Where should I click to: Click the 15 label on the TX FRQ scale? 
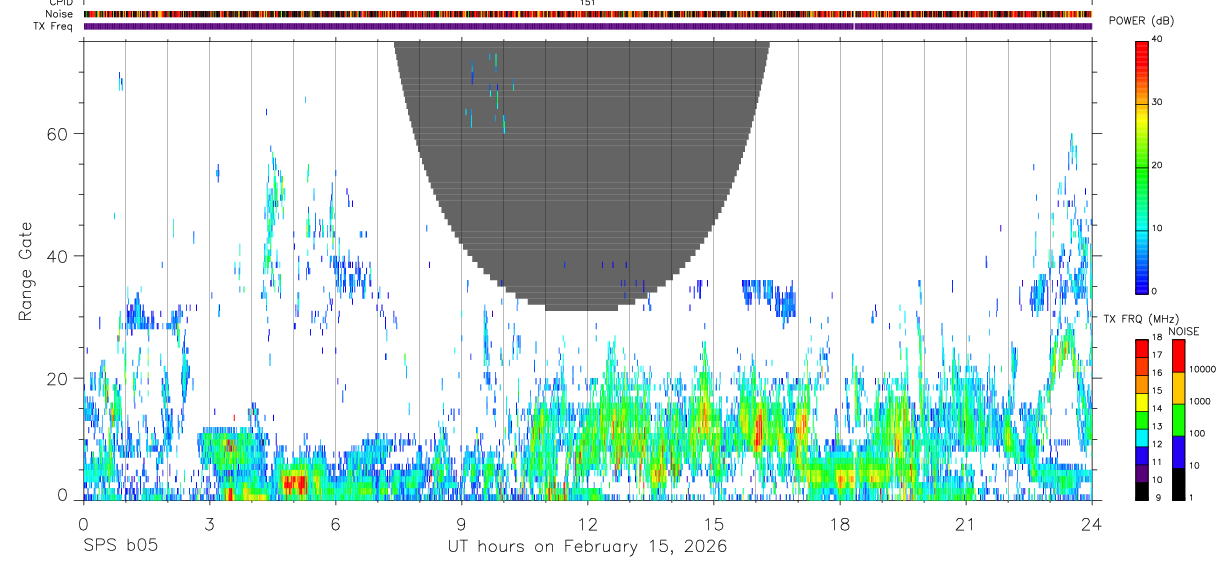click(1157, 391)
